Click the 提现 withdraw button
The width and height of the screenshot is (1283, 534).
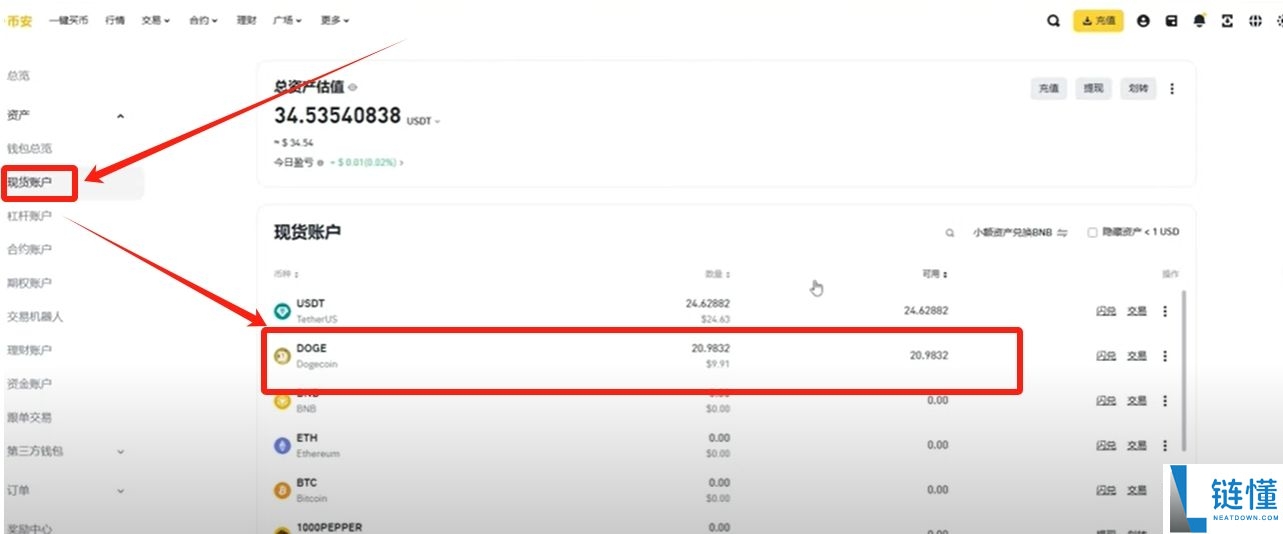click(1093, 89)
